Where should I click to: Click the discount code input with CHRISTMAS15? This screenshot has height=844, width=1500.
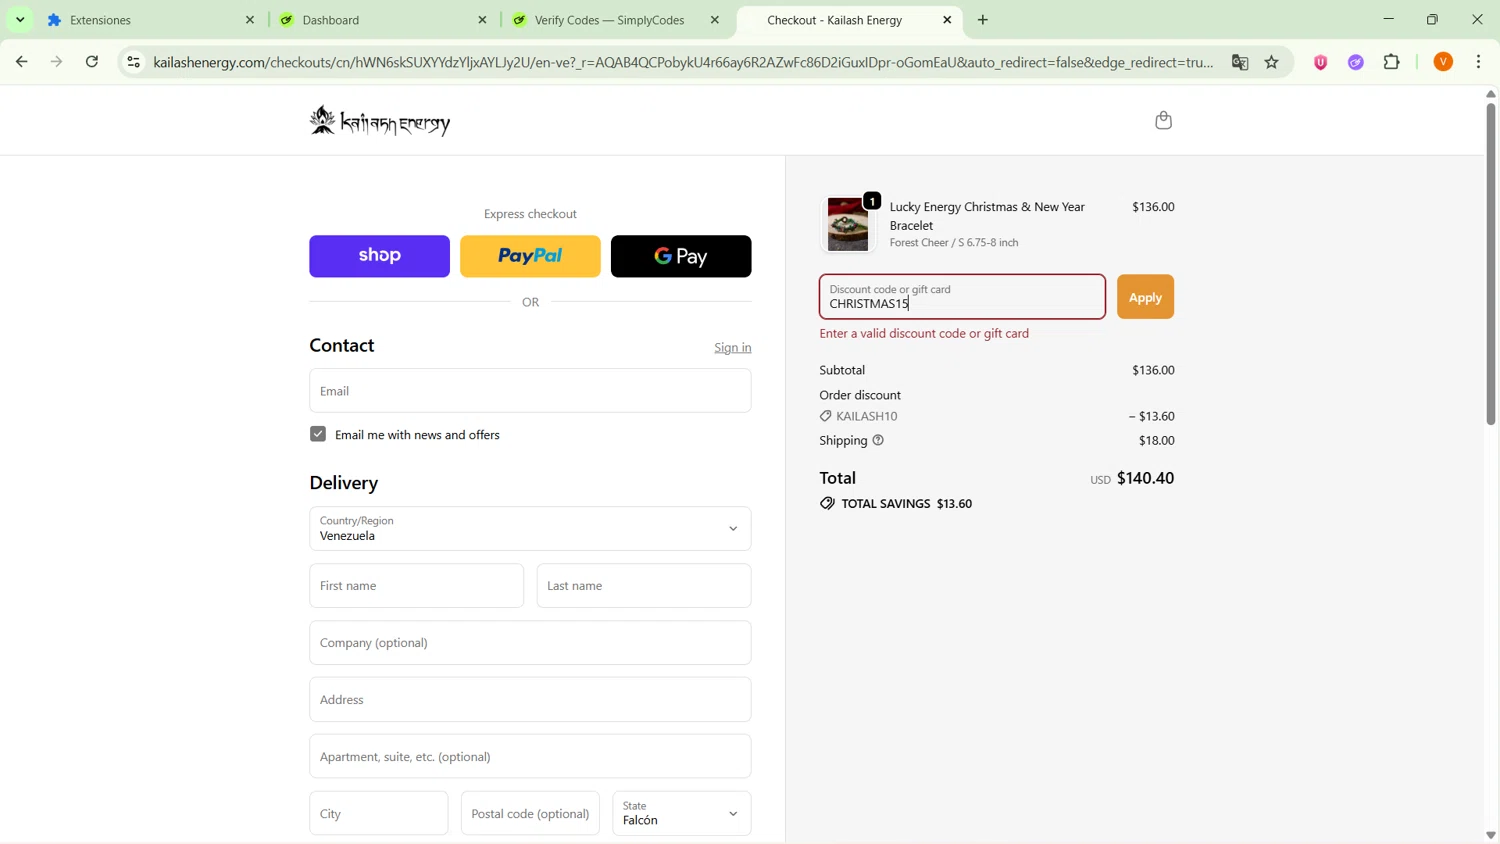click(x=962, y=298)
